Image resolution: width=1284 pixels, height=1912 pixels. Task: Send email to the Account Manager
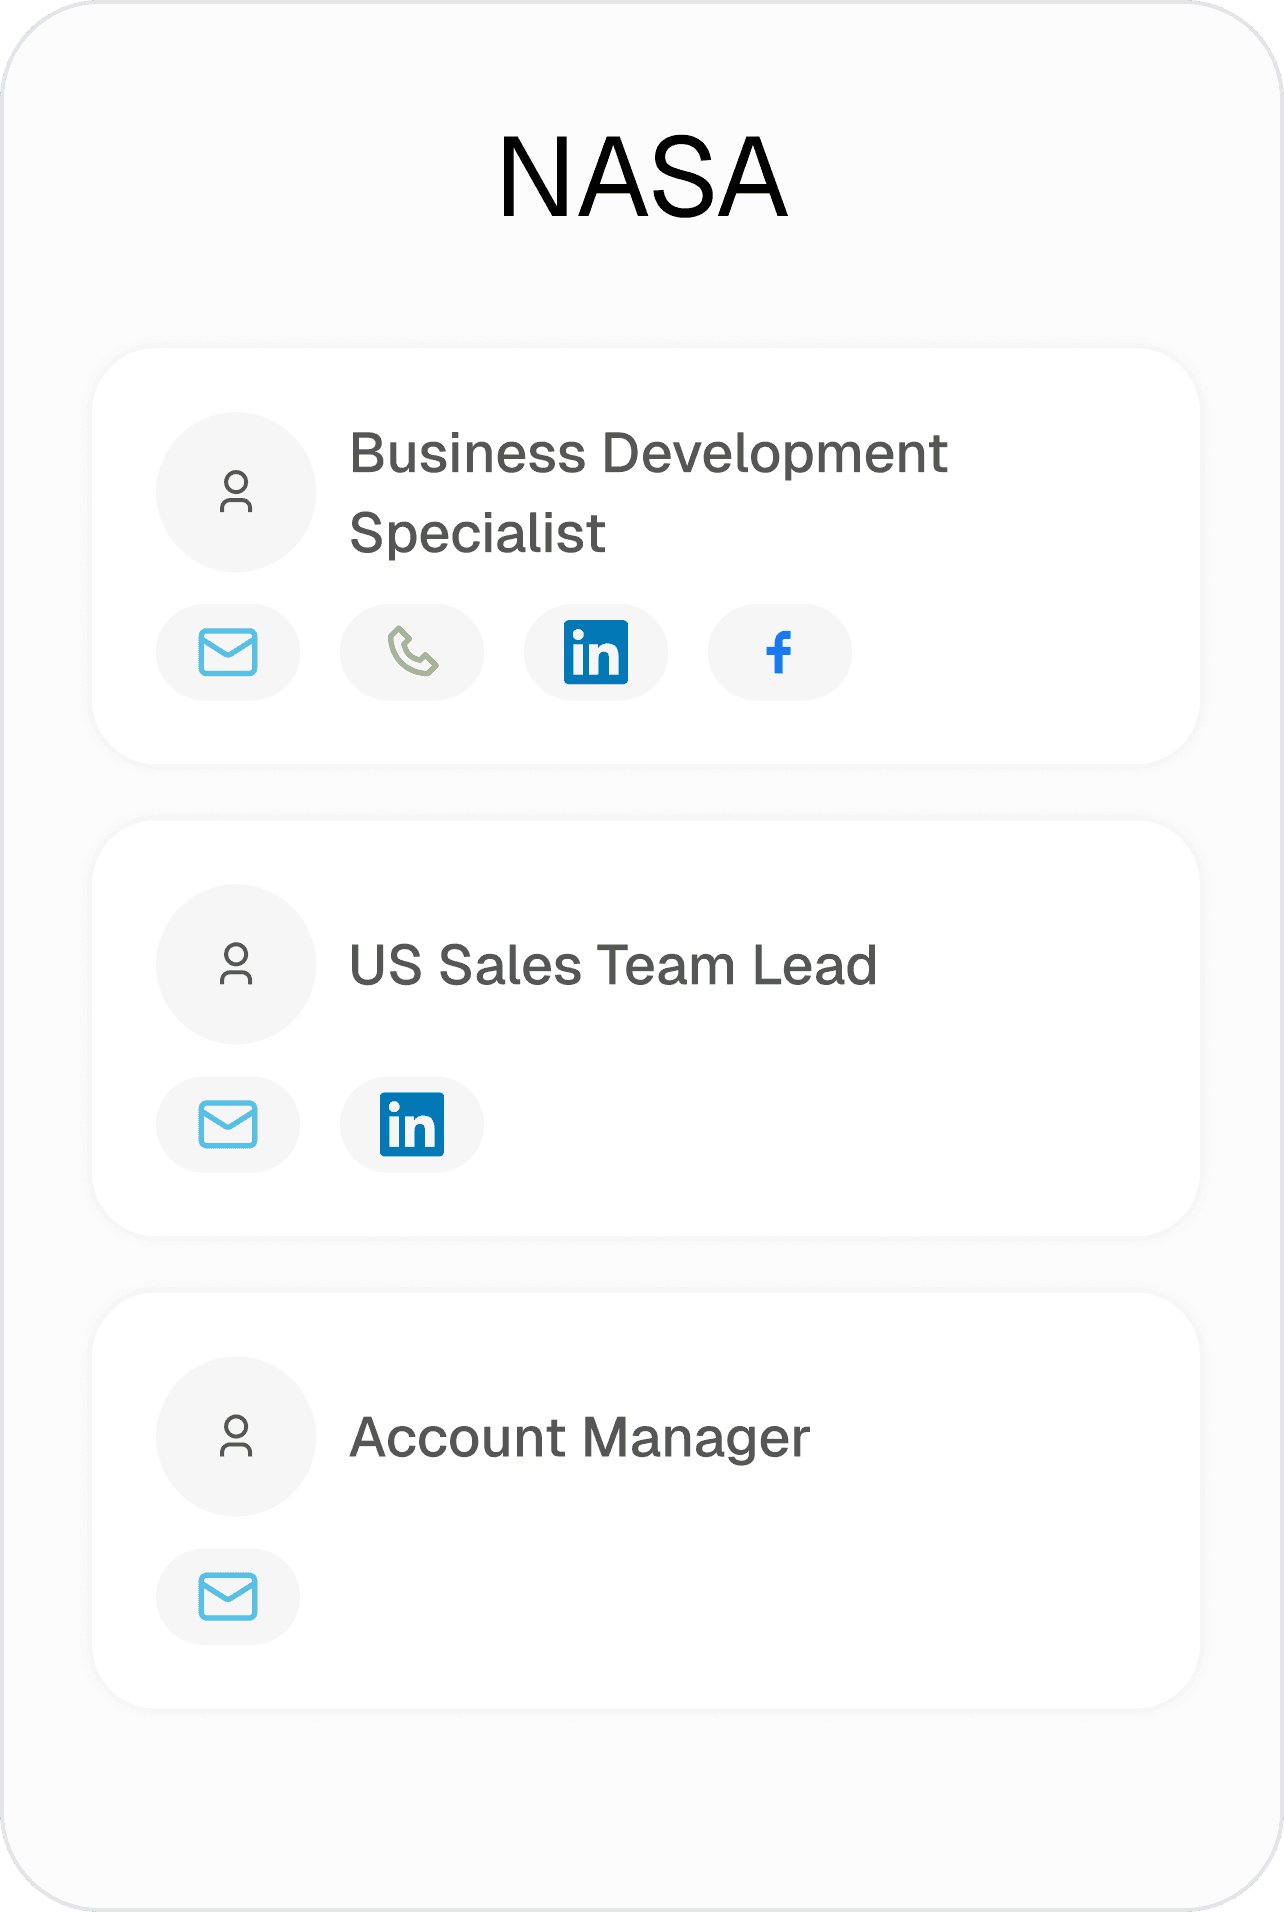coord(228,1596)
